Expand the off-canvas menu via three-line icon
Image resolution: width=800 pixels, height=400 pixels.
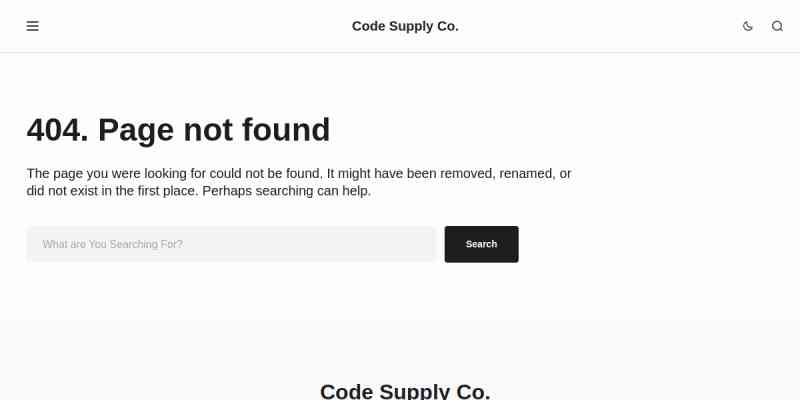(x=33, y=26)
